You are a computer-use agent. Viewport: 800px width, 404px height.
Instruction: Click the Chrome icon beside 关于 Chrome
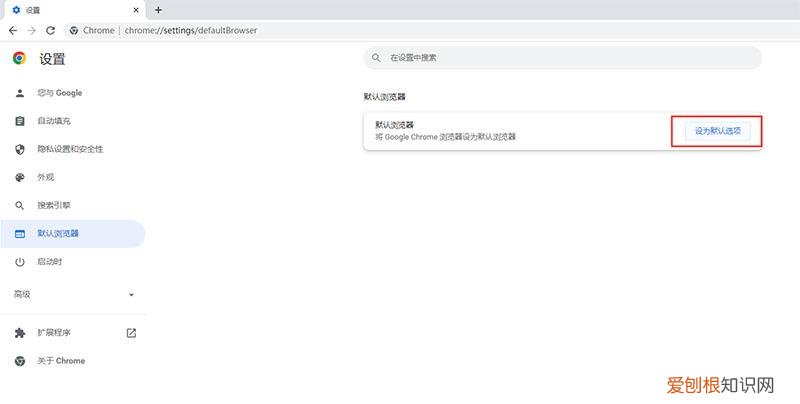[x=20, y=361]
